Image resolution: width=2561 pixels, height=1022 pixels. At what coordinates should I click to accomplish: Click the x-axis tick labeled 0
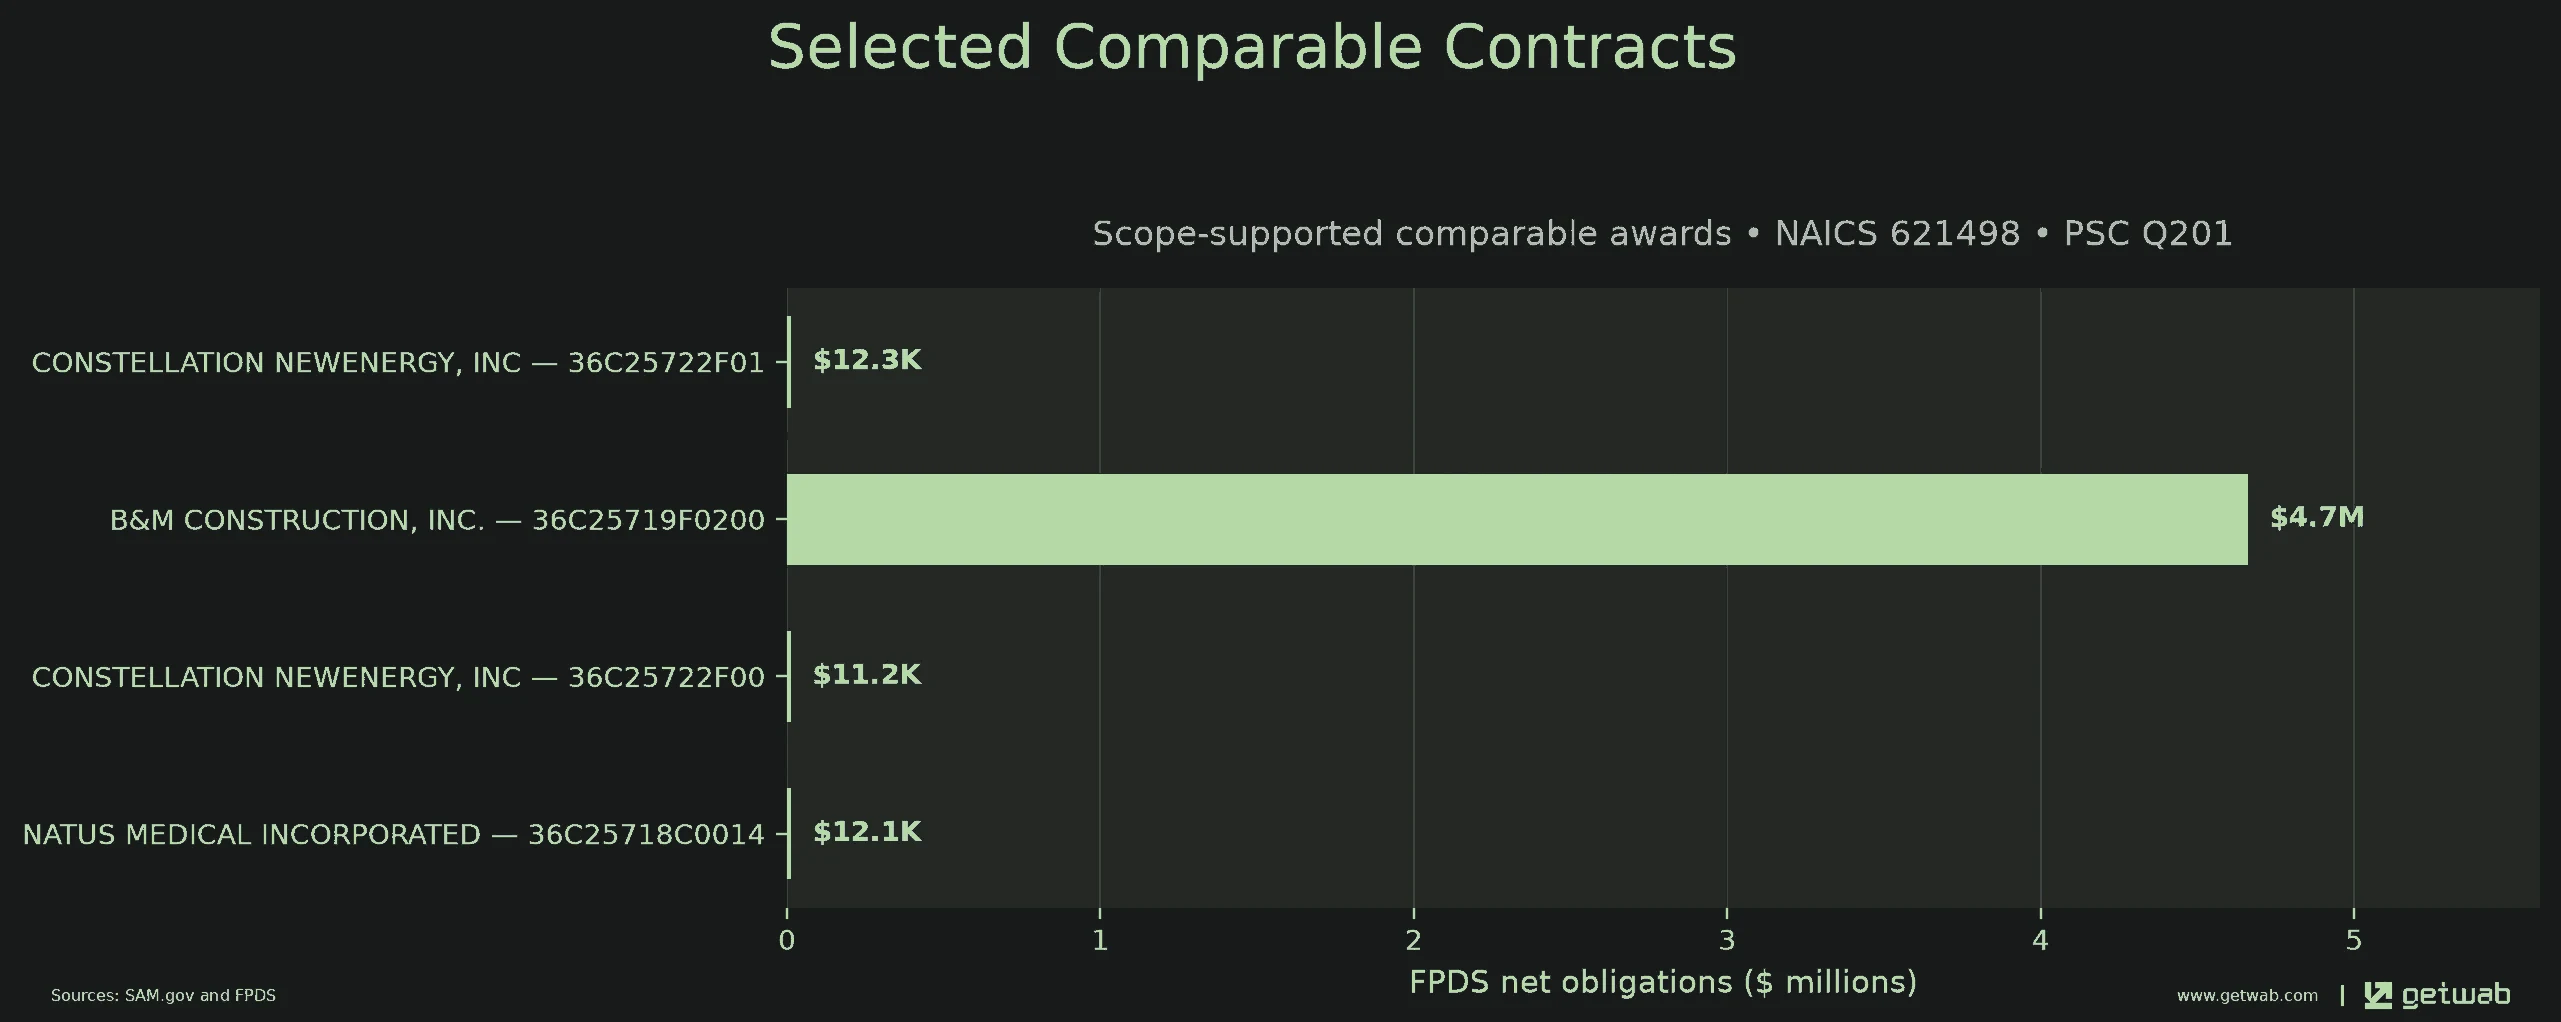coord(787,941)
